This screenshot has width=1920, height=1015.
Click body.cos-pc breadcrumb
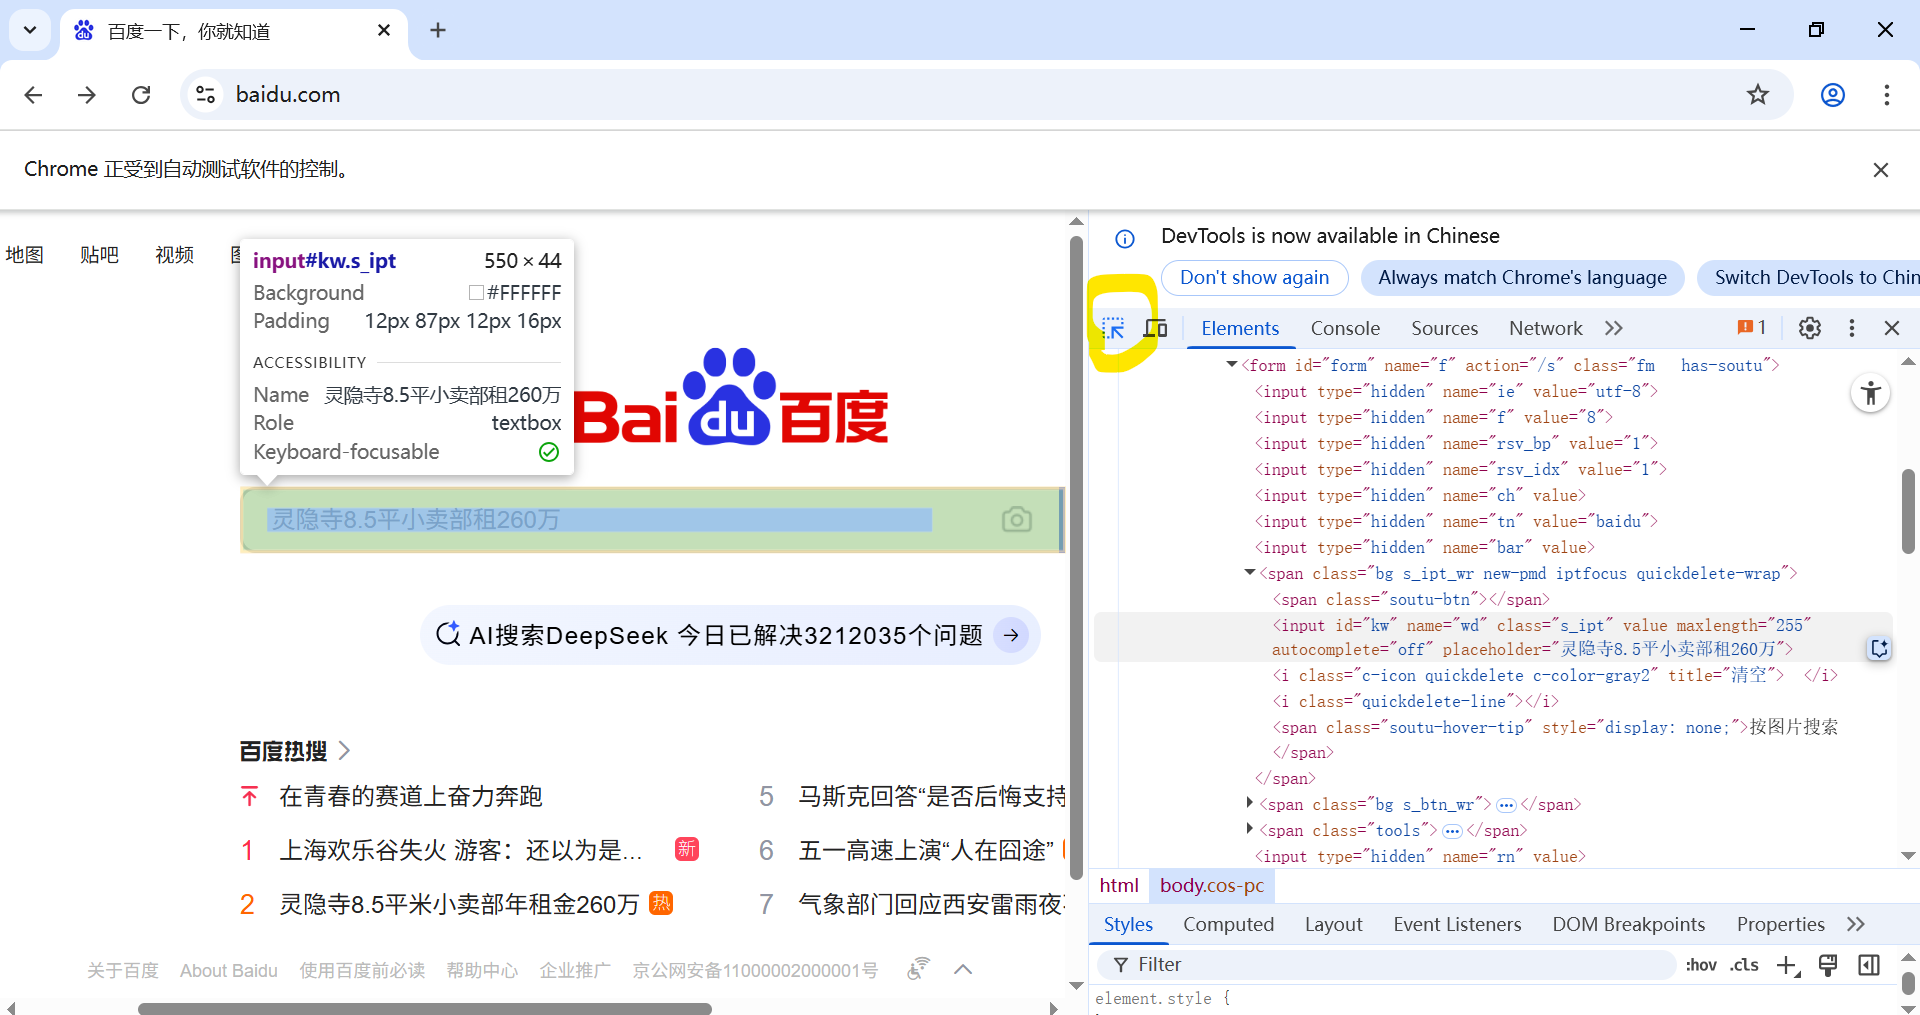pos(1211,885)
